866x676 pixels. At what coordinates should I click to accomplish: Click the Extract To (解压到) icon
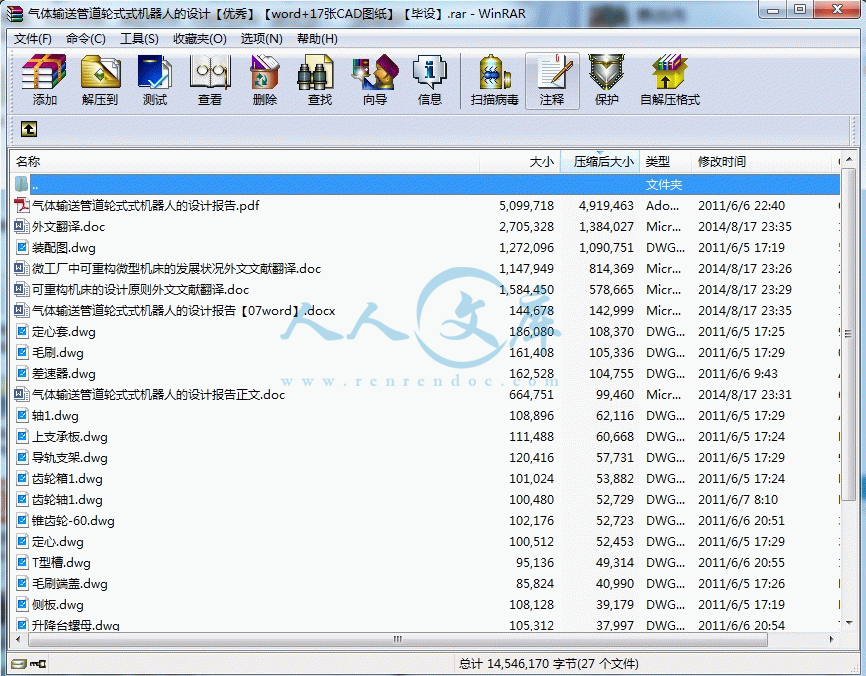coord(100,81)
